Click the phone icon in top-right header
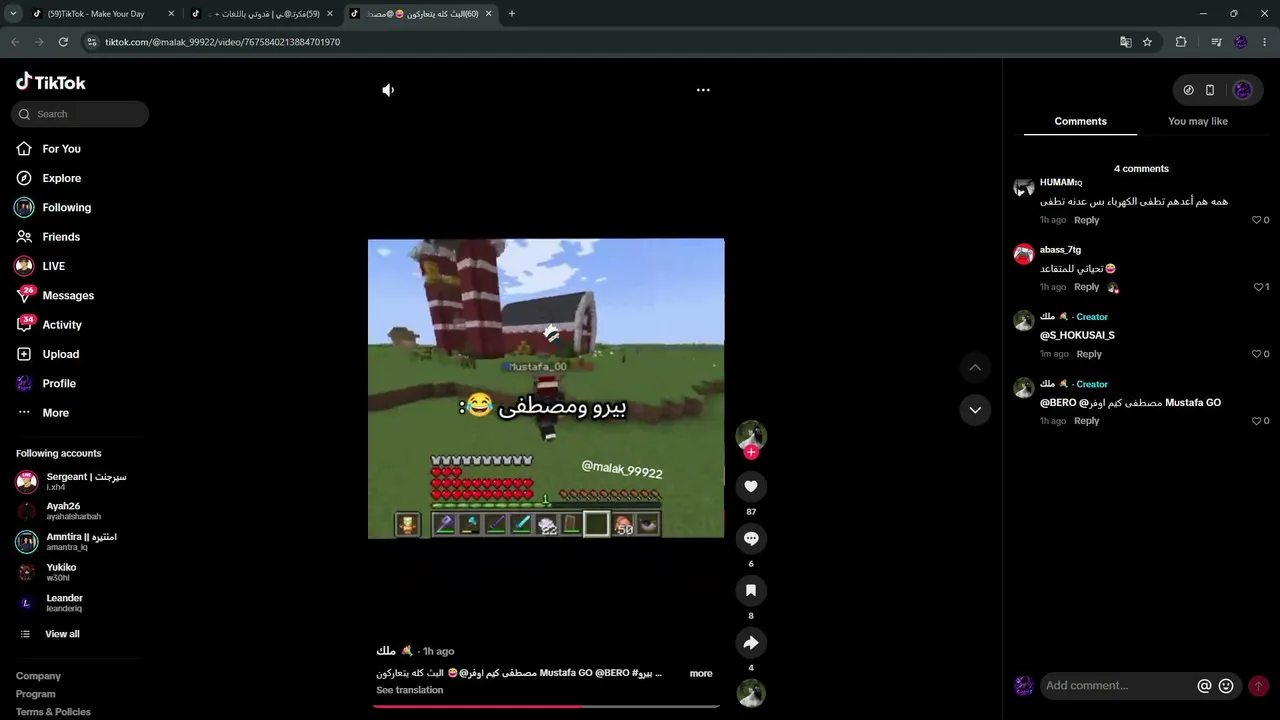1280x720 pixels. 1210,90
